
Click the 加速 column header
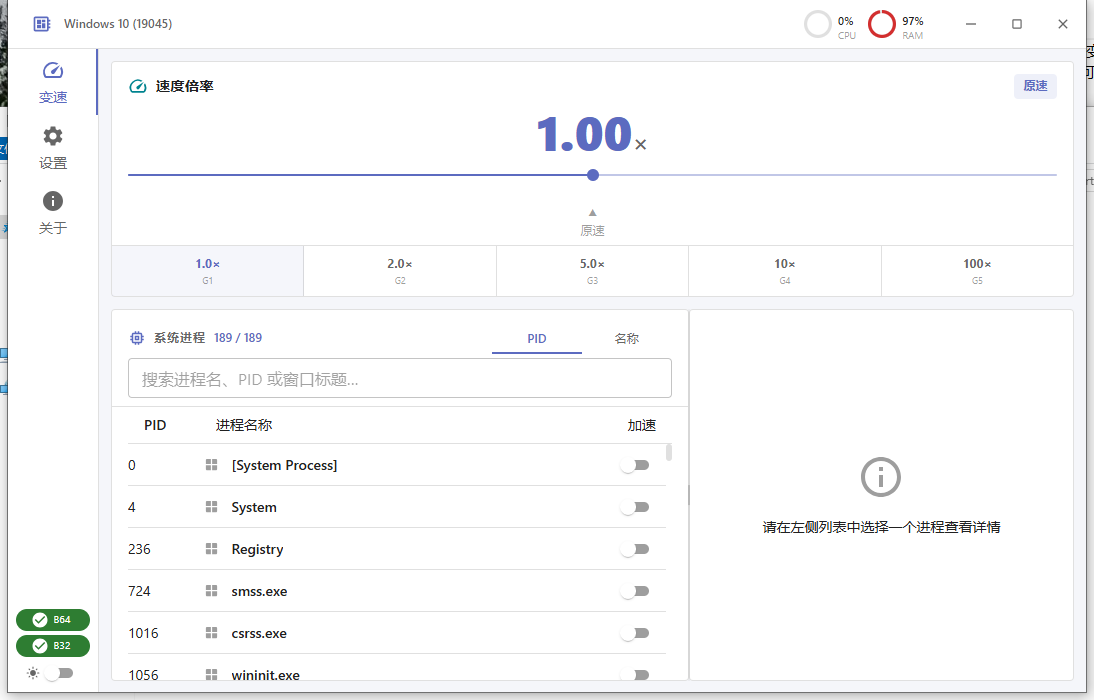pyautogui.click(x=641, y=425)
